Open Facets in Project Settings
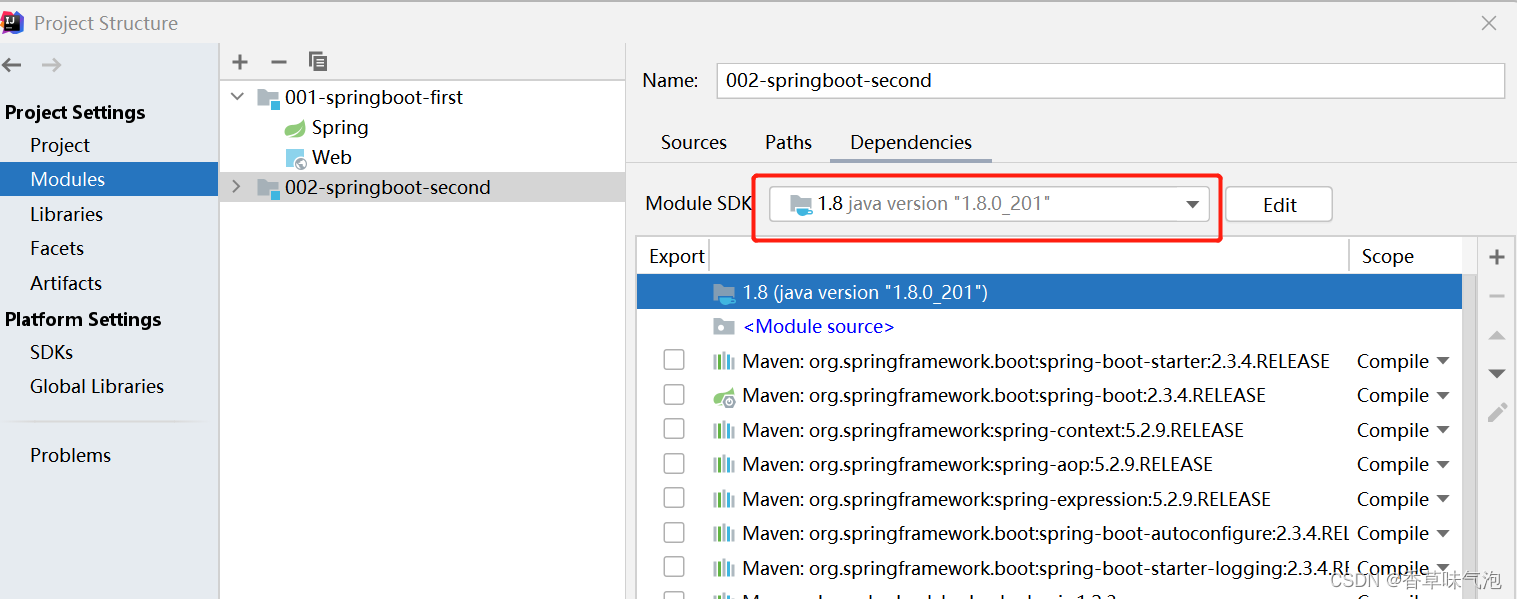The image size is (1517, 599). [57, 249]
